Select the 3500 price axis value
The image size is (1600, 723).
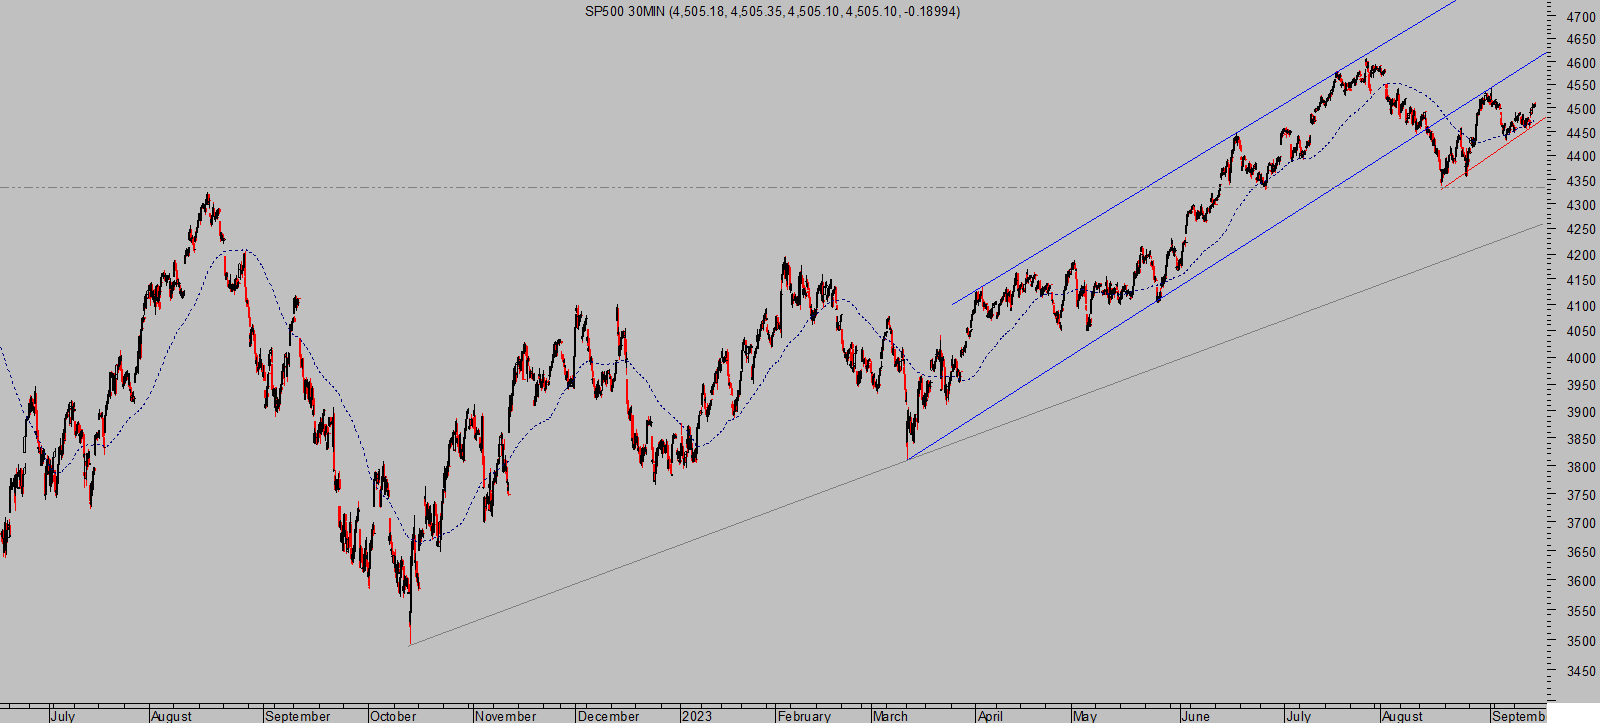[1581, 641]
